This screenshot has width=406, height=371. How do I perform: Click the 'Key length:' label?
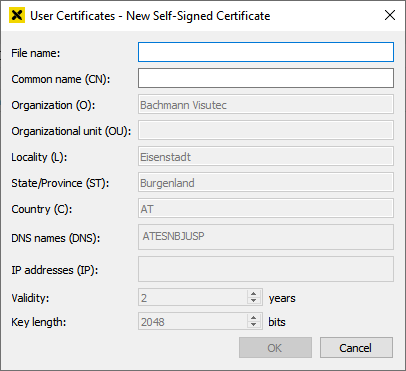(38, 322)
